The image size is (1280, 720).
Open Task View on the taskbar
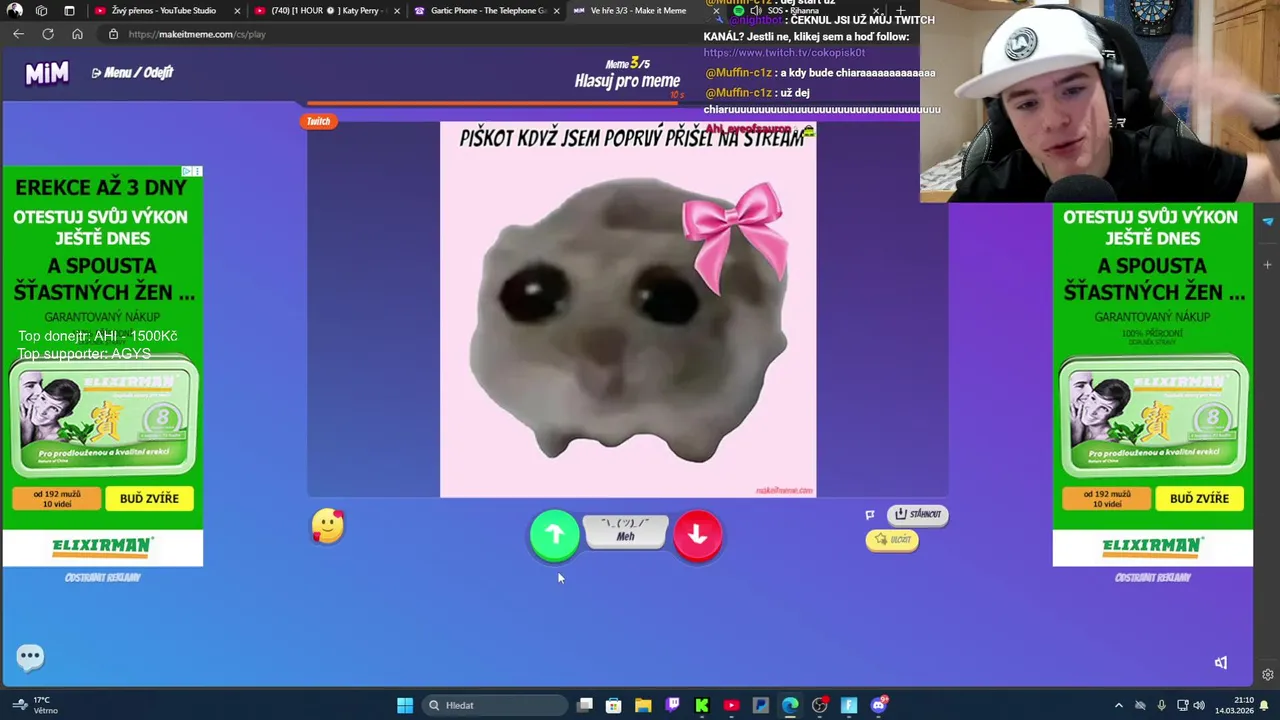[x=585, y=705]
